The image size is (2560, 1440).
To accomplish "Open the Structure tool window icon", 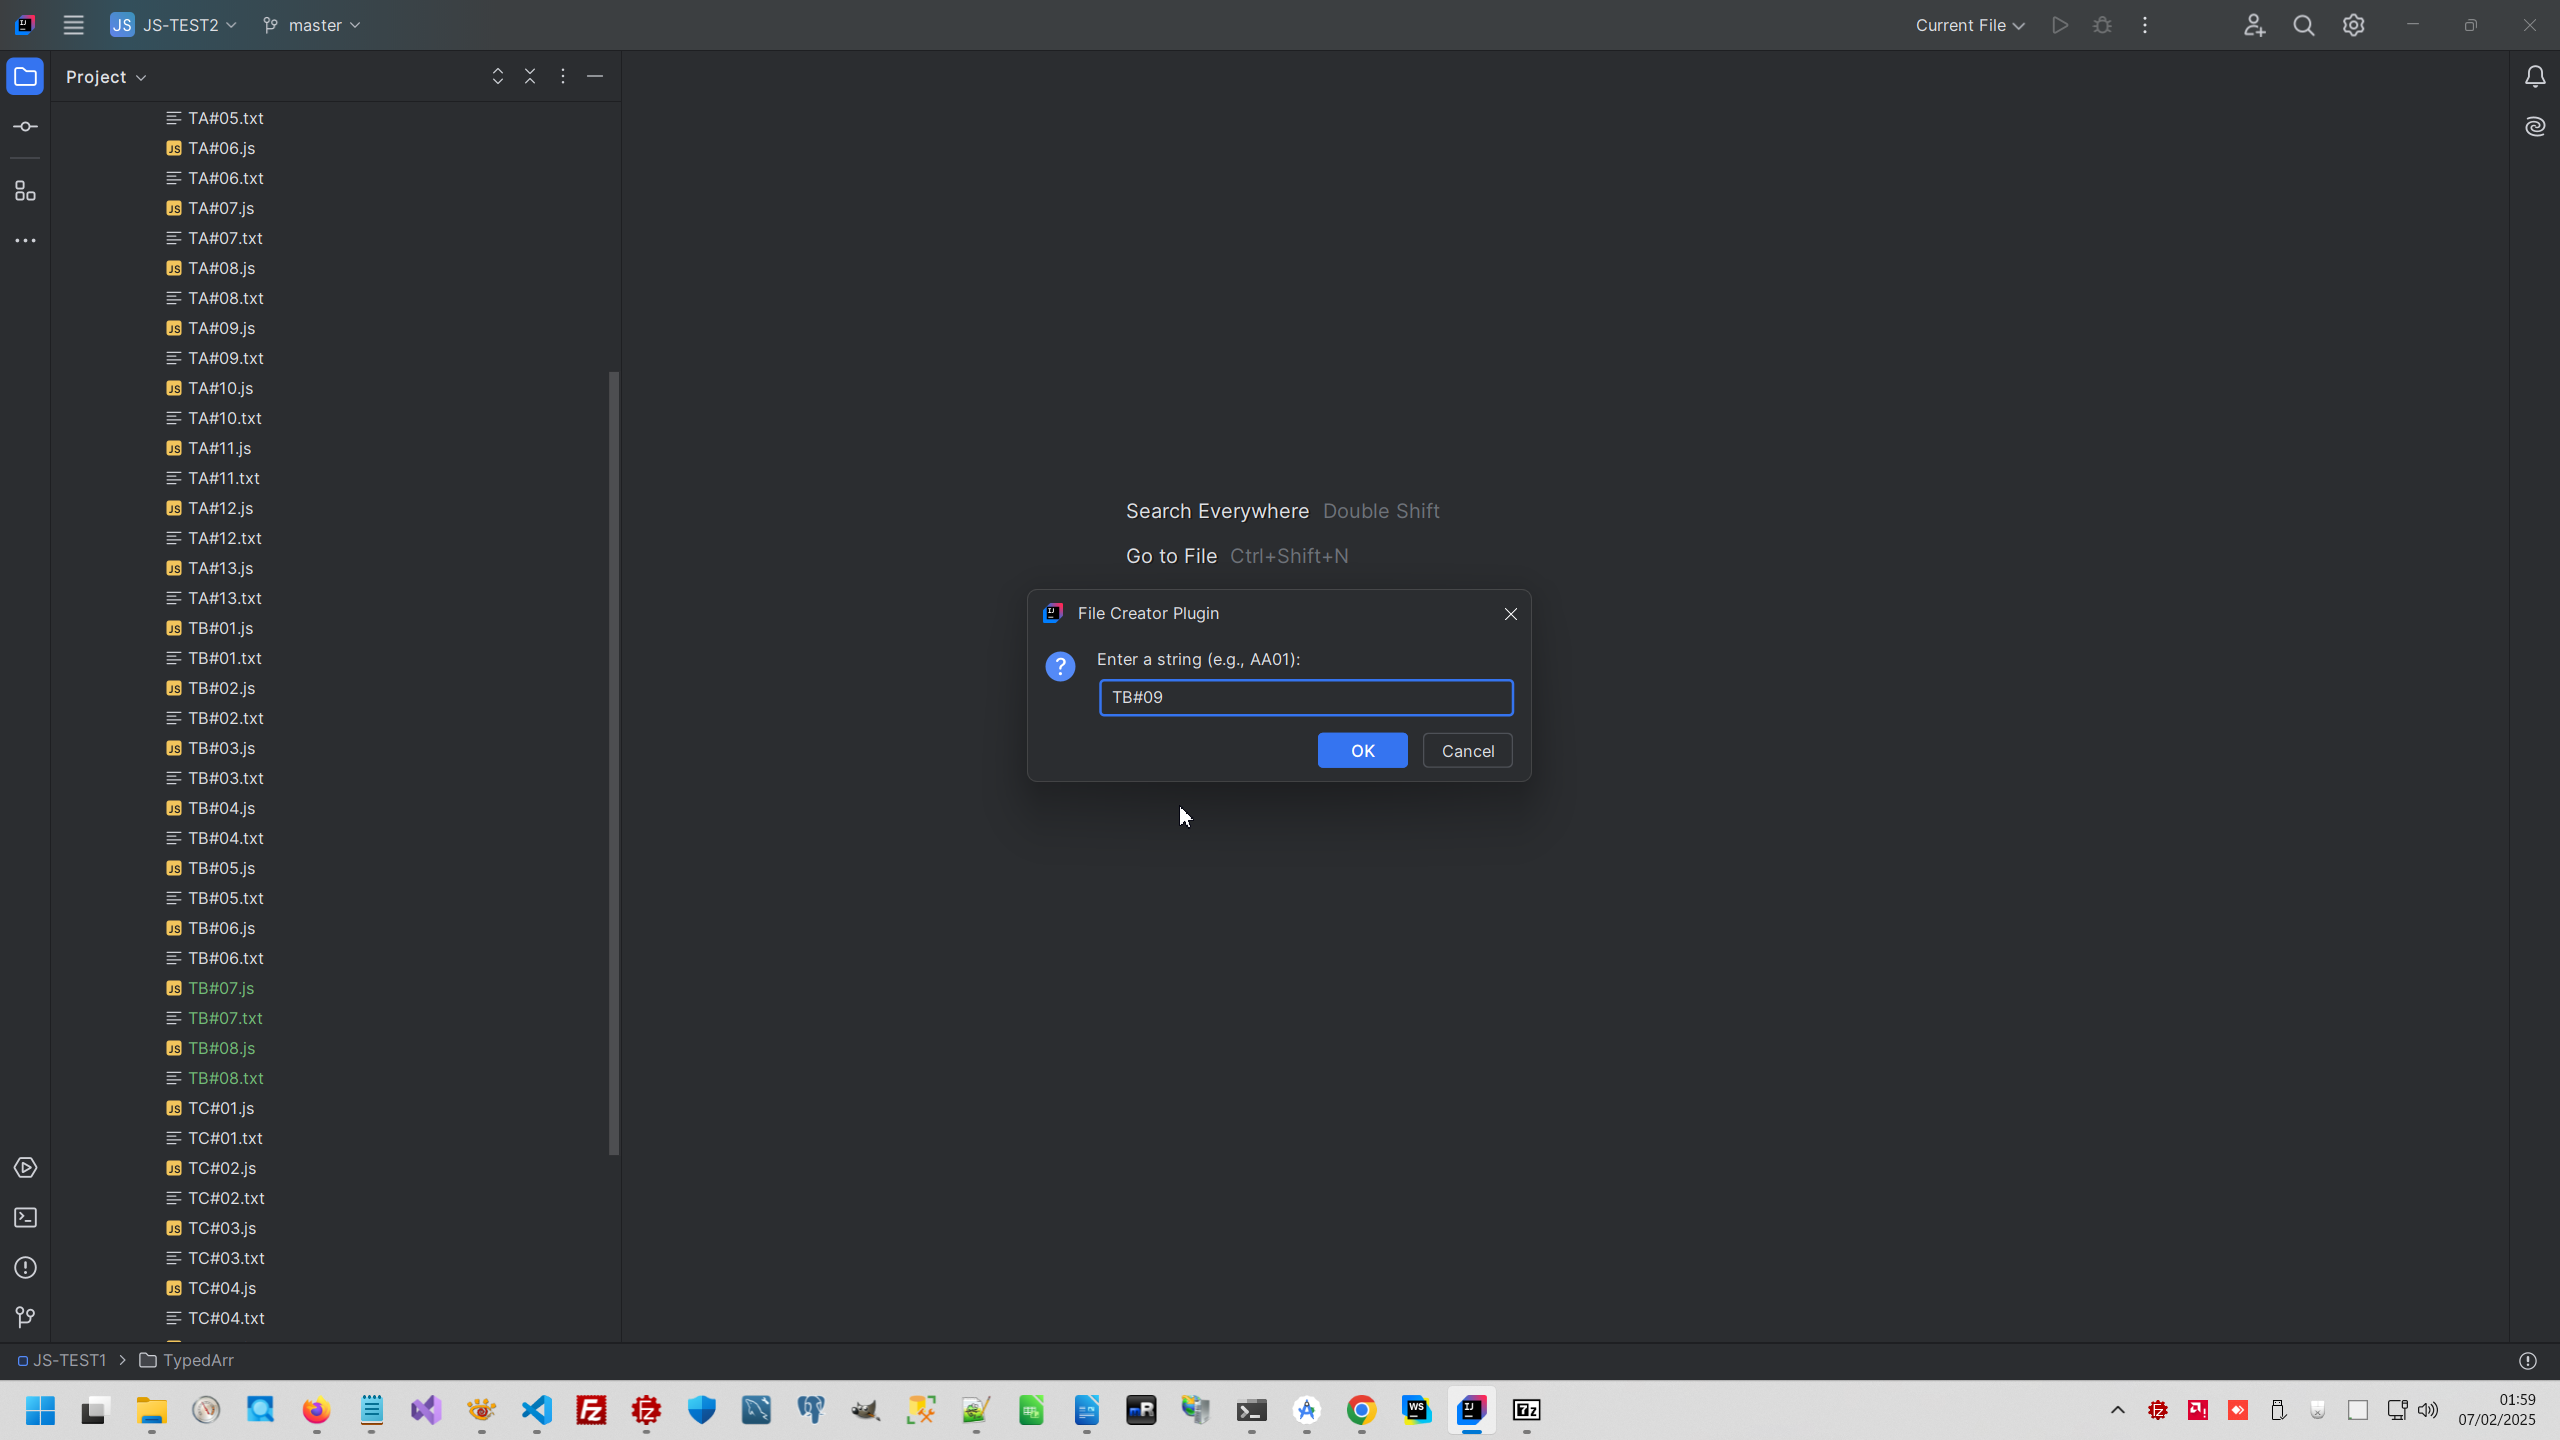I will point(26,191).
